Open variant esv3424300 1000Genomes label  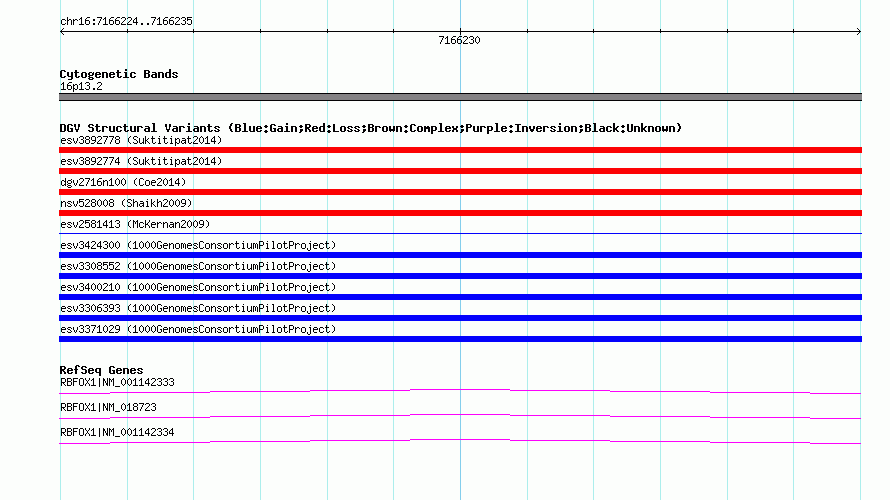click(x=198, y=245)
